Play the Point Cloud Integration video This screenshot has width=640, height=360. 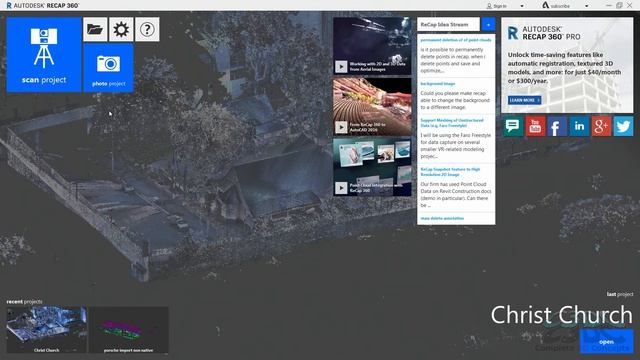coord(341,188)
